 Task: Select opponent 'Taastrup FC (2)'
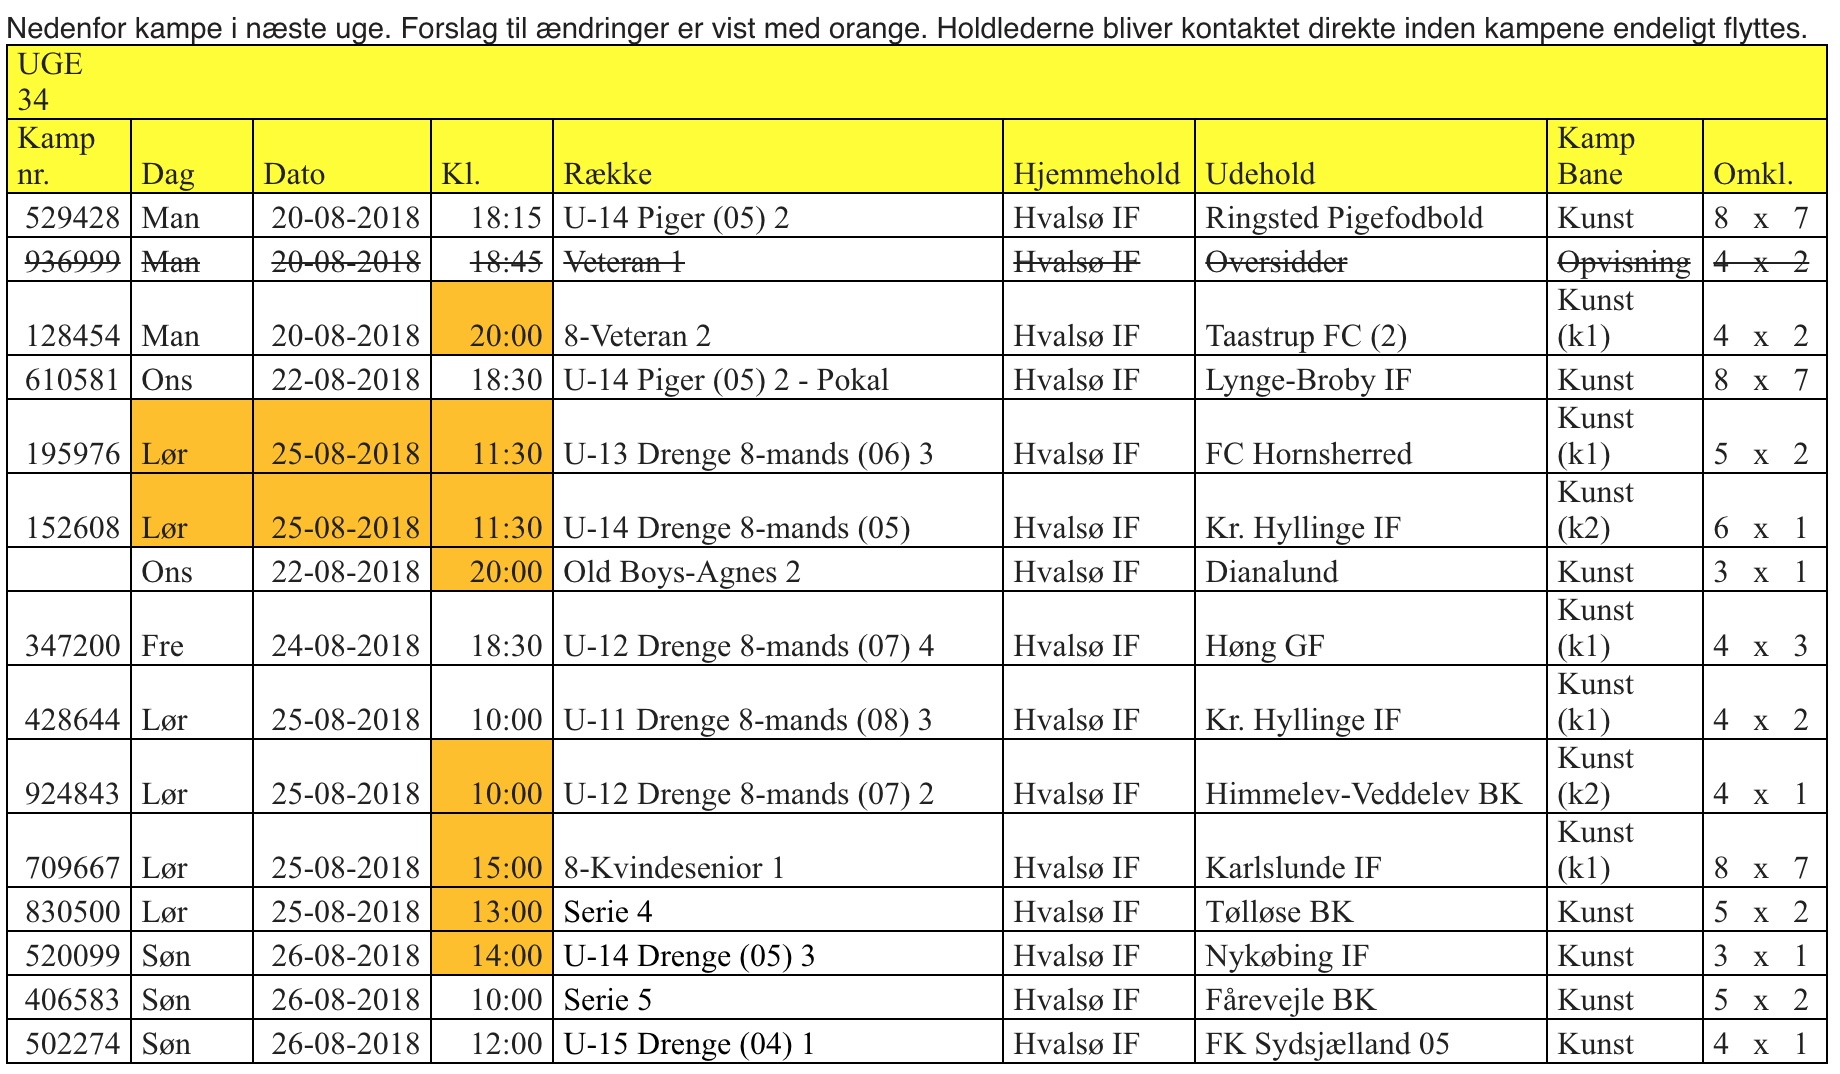1371,319
